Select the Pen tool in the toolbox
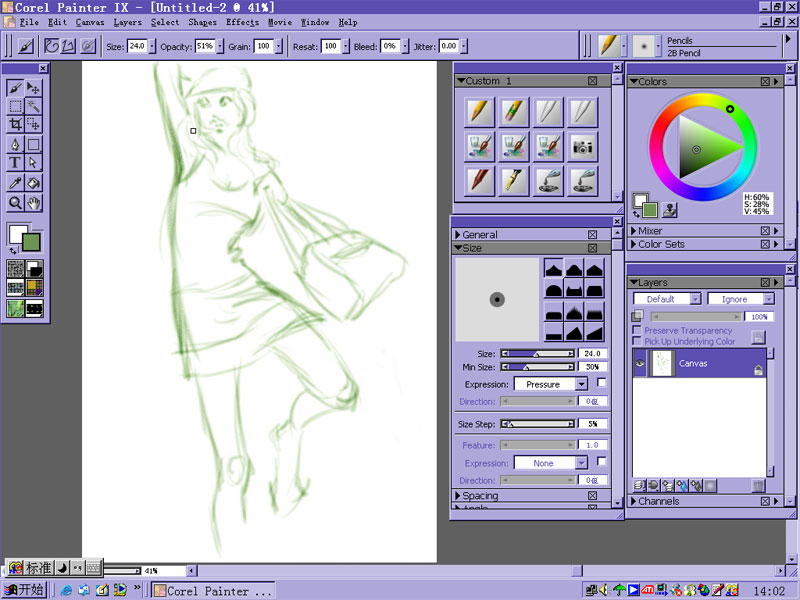800x600 pixels. 15,144
